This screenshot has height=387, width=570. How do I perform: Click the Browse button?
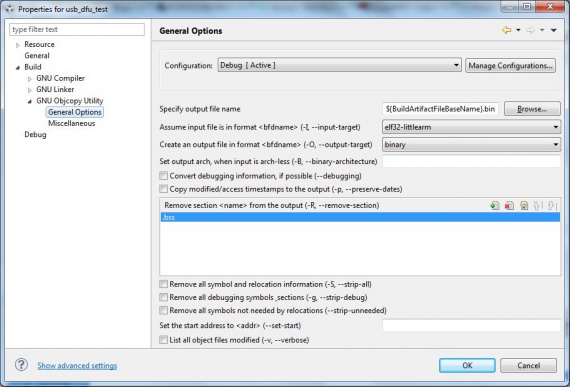pyautogui.click(x=532, y=109)
